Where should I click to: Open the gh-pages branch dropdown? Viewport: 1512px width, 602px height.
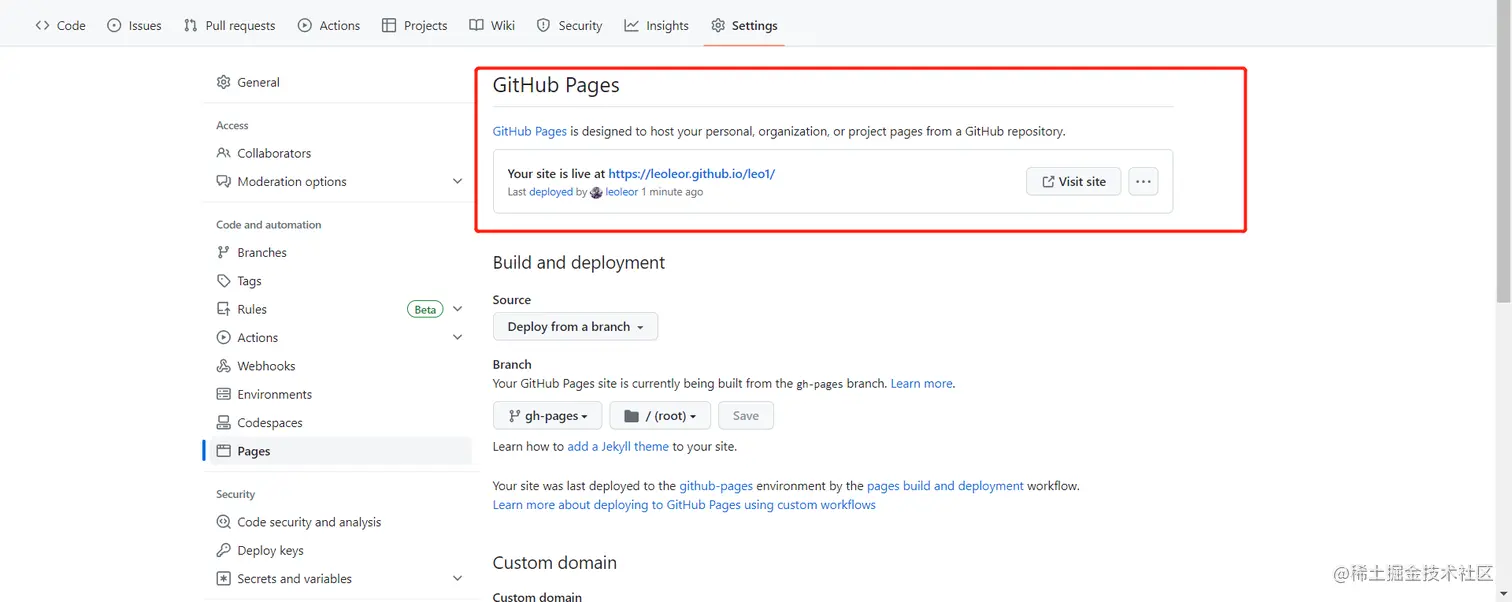[547, 415]
